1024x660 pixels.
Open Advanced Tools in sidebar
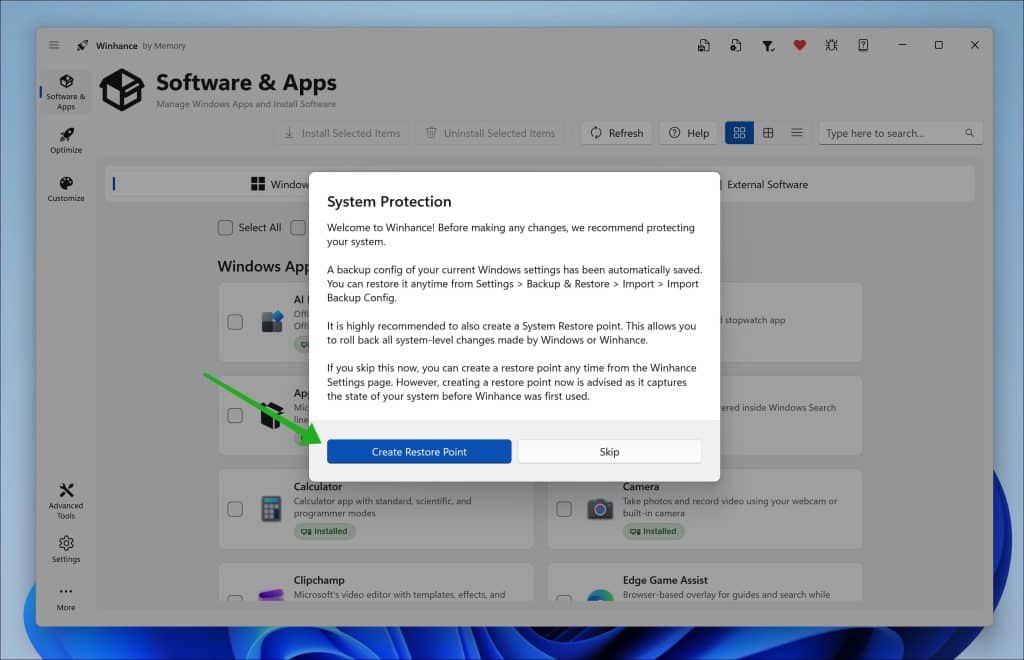[x=66, y=501]
